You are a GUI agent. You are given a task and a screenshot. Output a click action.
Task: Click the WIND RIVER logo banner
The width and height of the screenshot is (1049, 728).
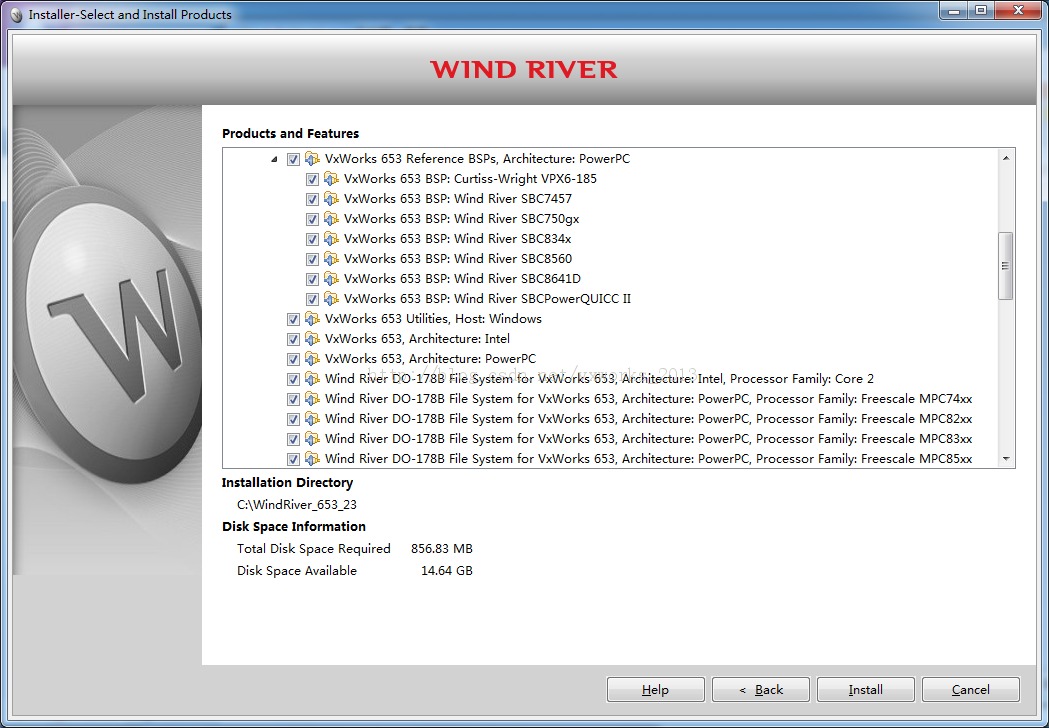[524, 70]
